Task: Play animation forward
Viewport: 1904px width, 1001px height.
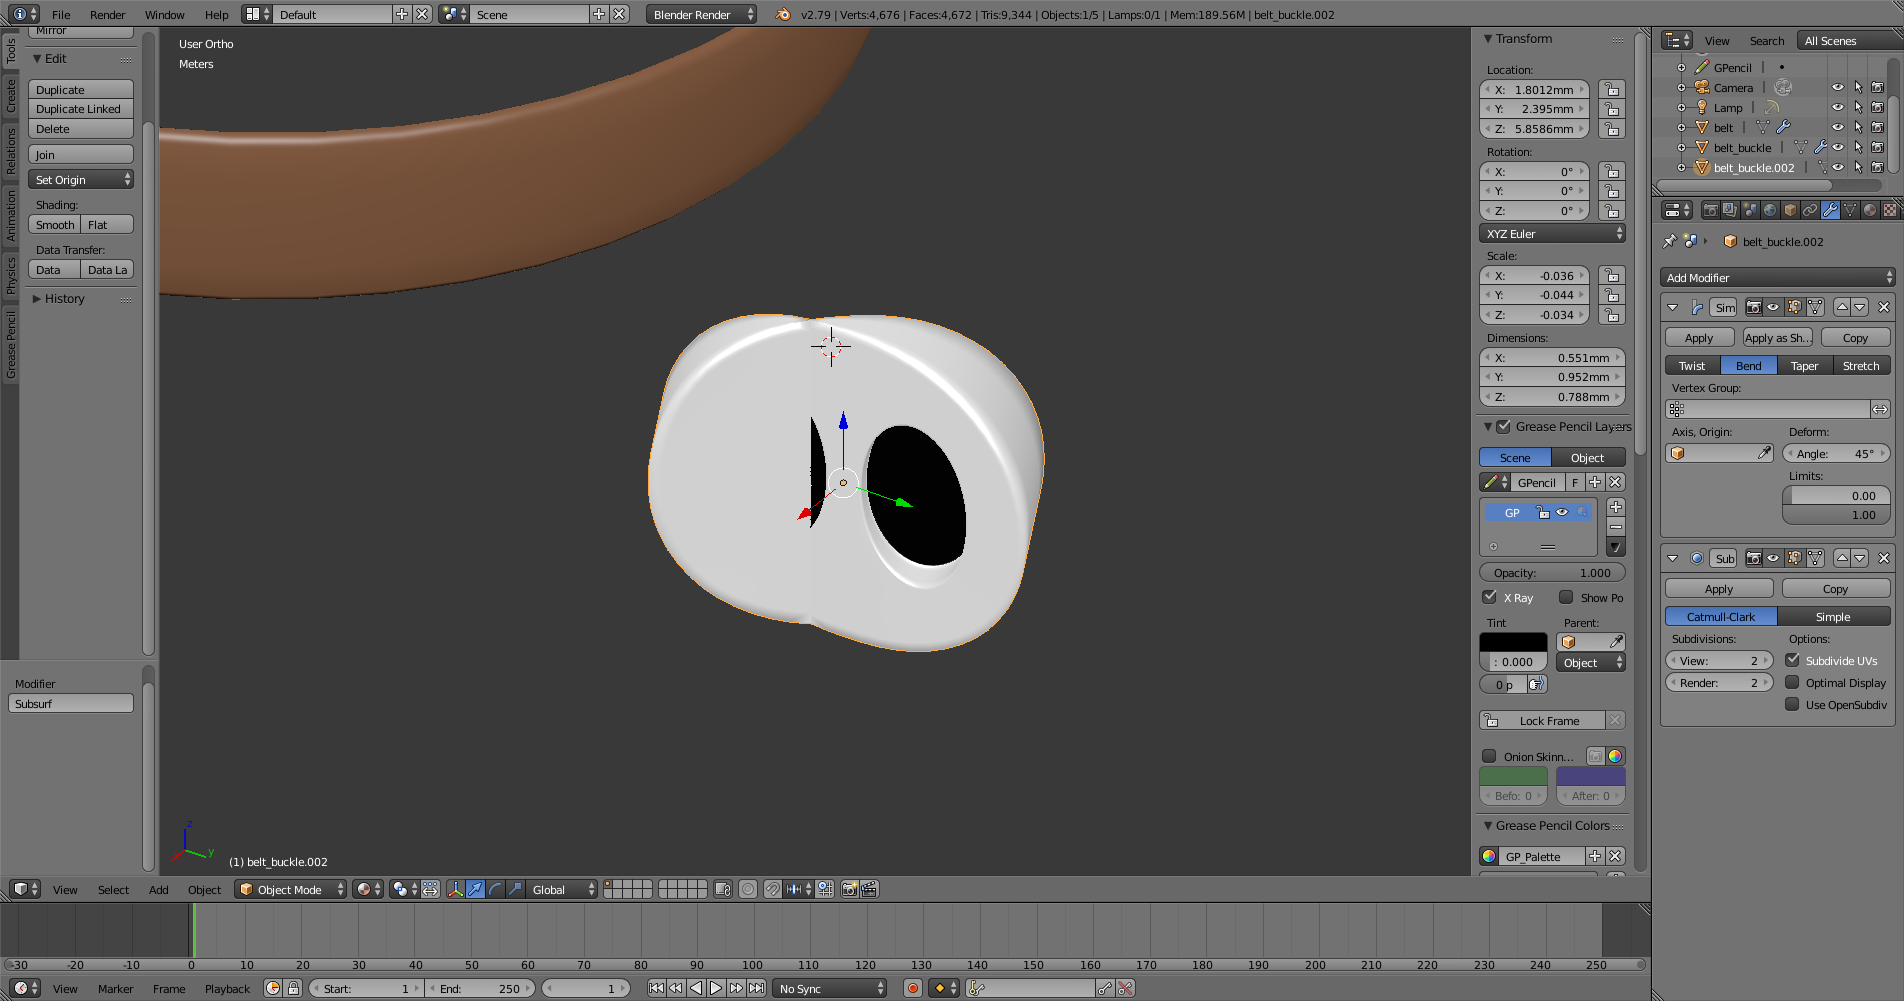Action: [716, 988]
